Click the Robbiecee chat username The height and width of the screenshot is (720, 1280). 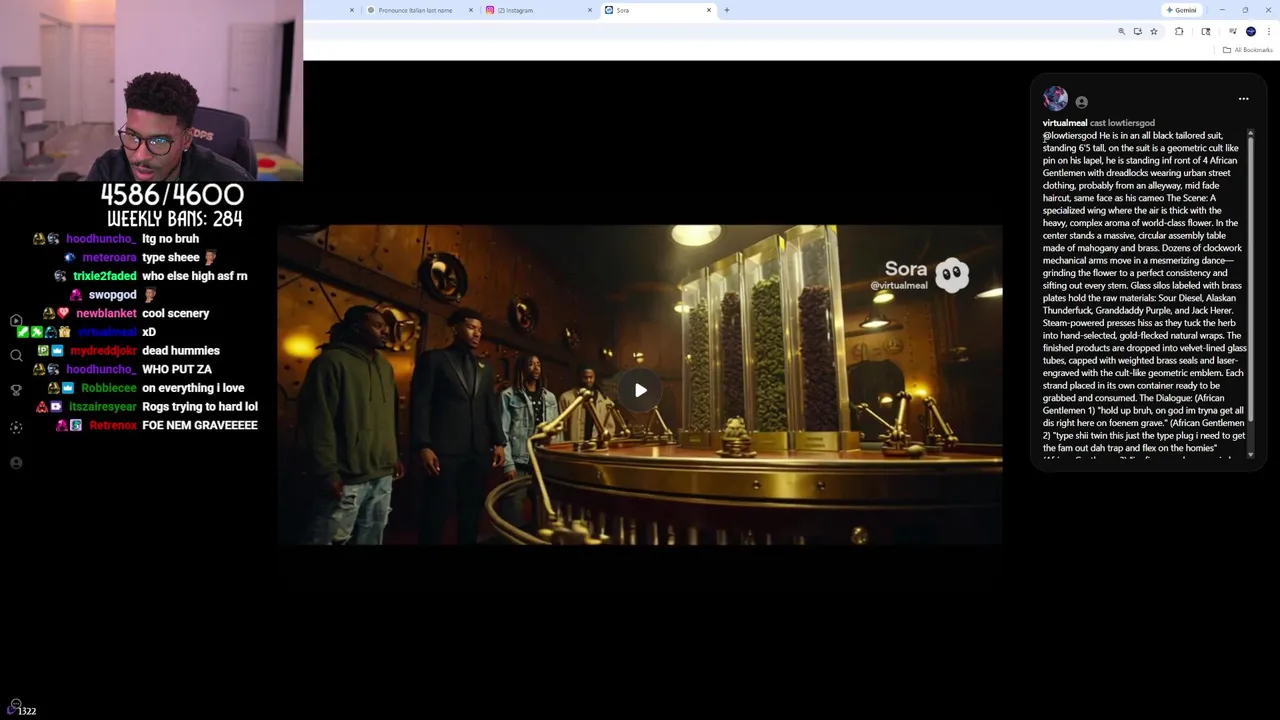(108, 388)
